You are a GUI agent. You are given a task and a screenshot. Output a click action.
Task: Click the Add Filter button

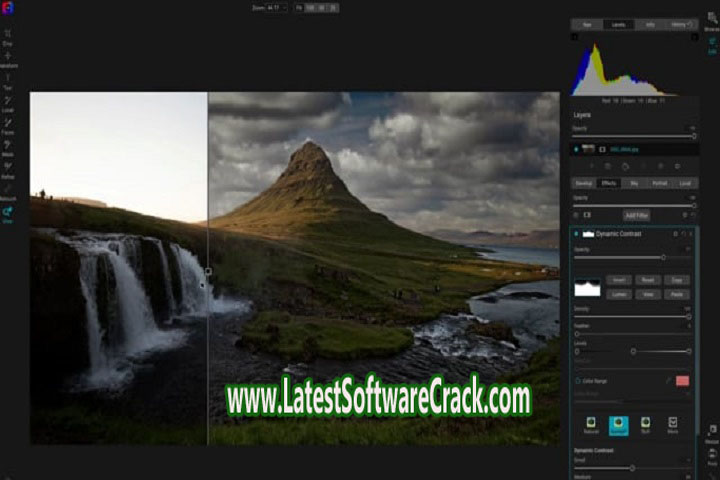point(636,215)
